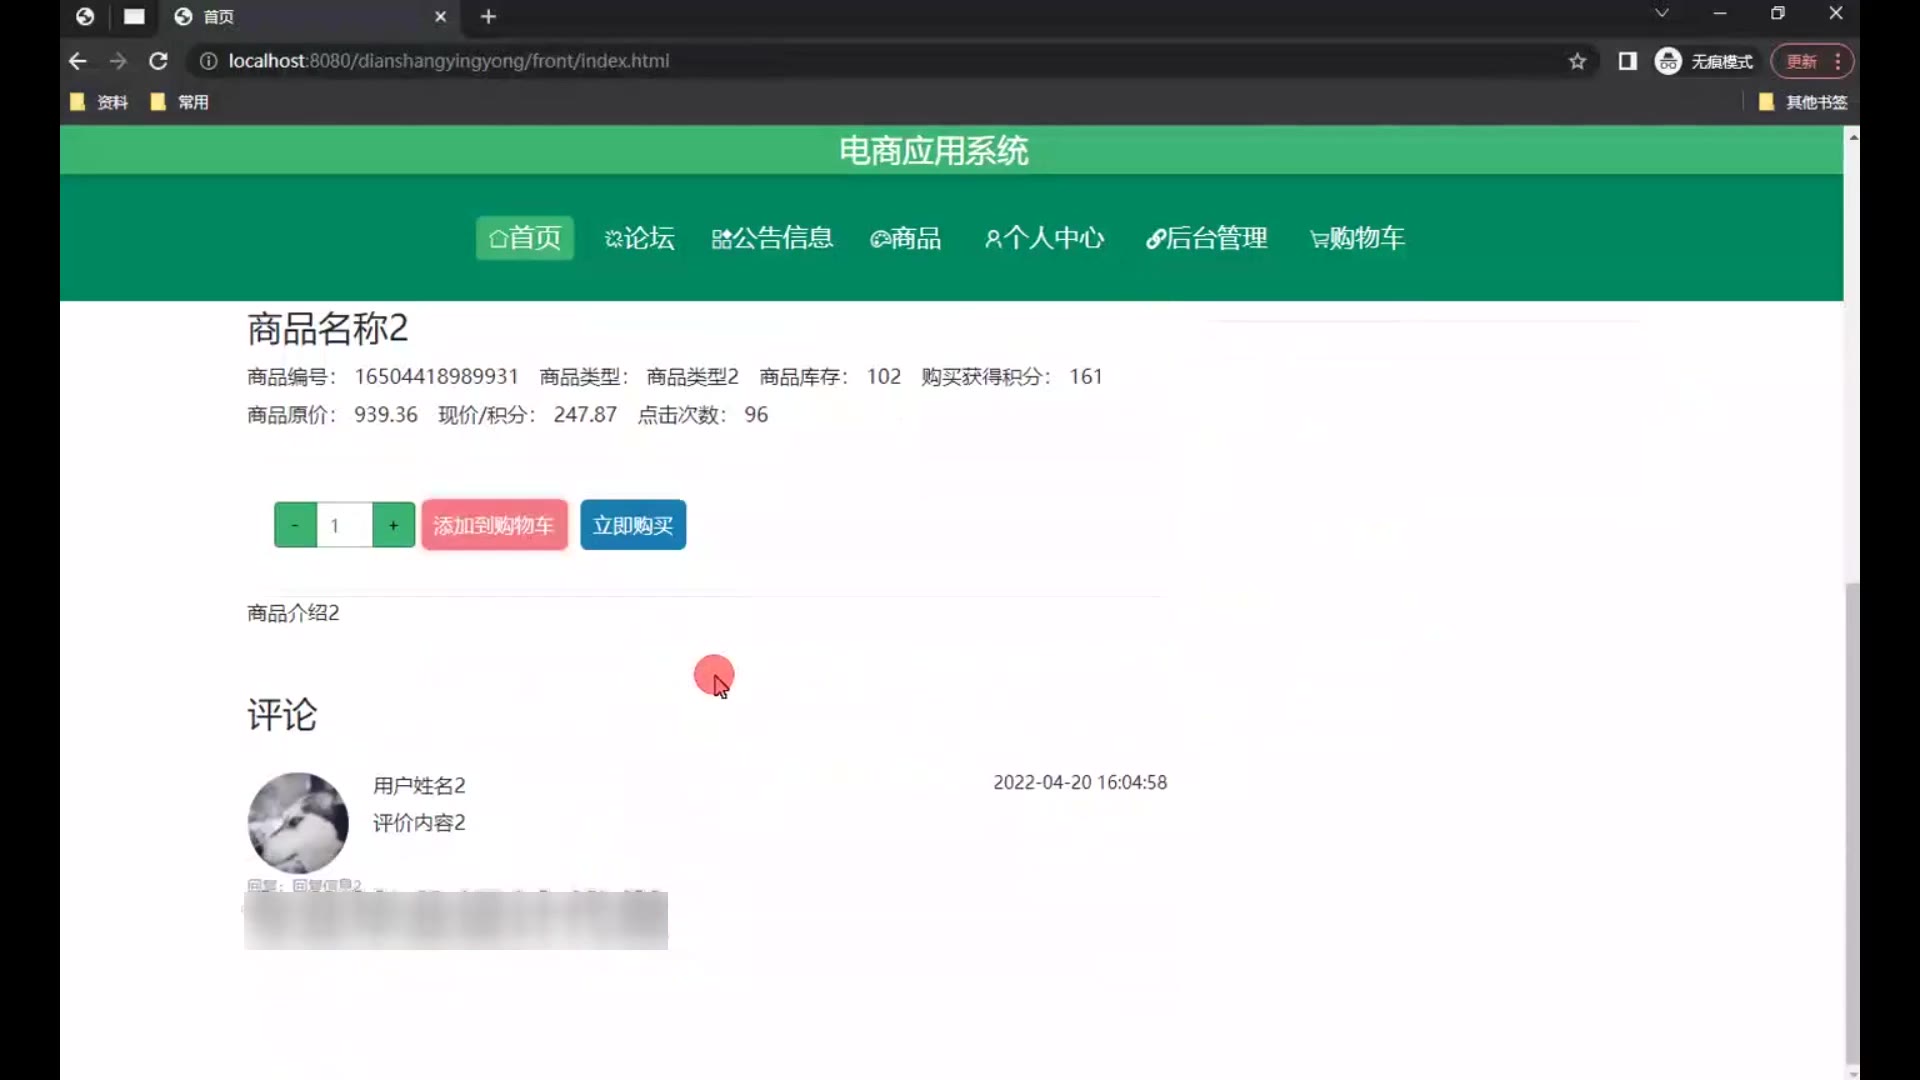
Task: Open the 其他书签 folder
Action: click(1803, 102)
